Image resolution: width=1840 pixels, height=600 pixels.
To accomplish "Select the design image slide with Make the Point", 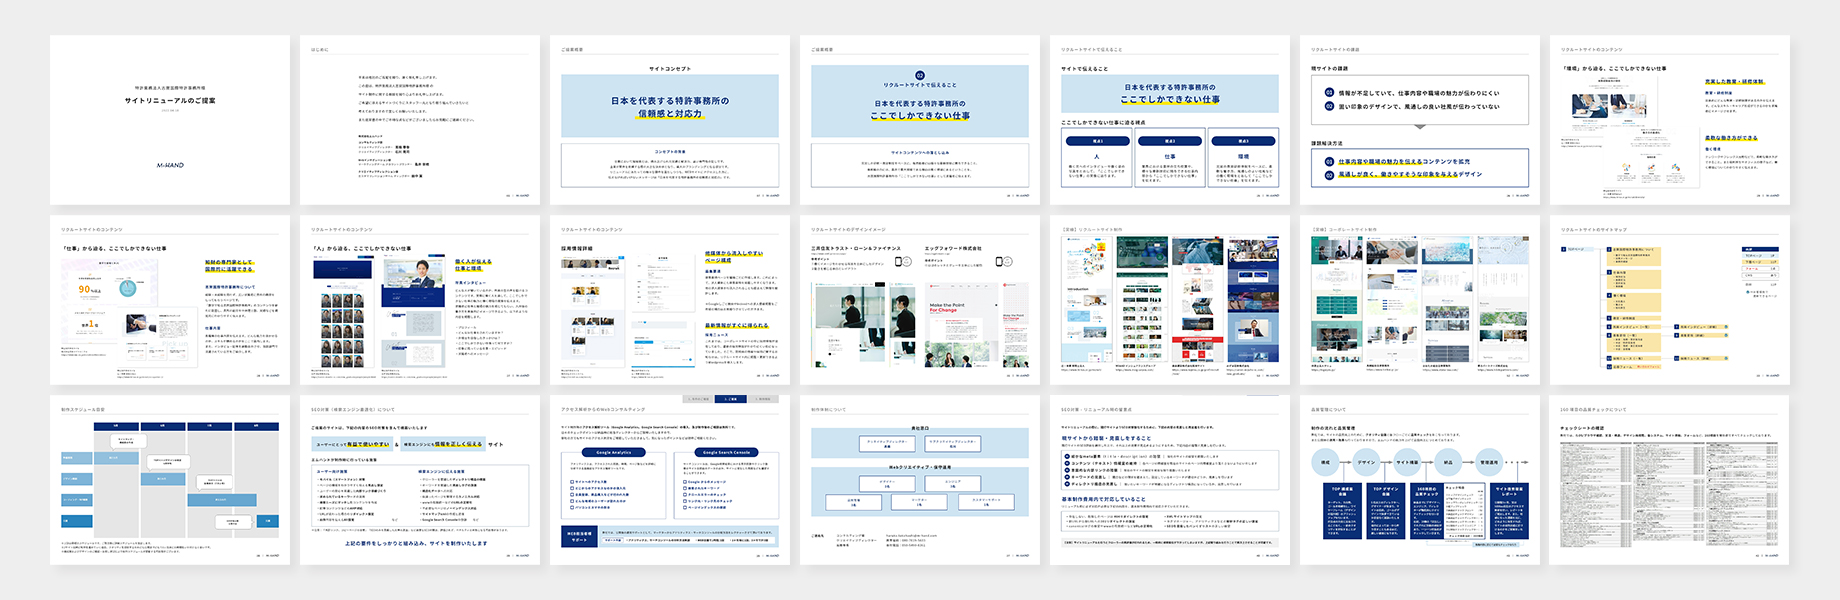I will point(920,300).
